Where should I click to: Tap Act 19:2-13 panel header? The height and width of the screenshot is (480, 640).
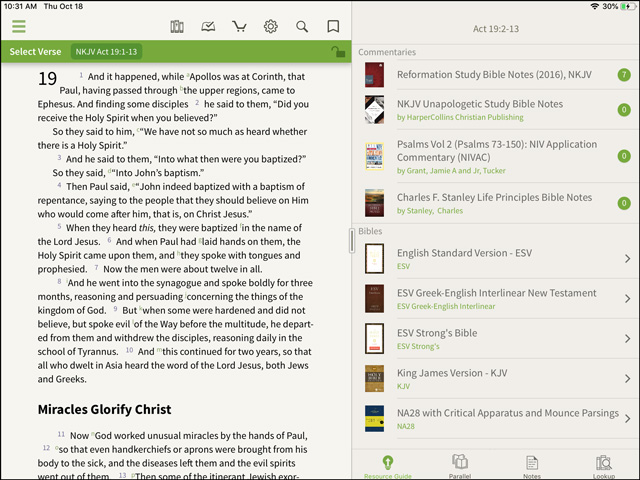pyautogui.click(x=496, y=29)
